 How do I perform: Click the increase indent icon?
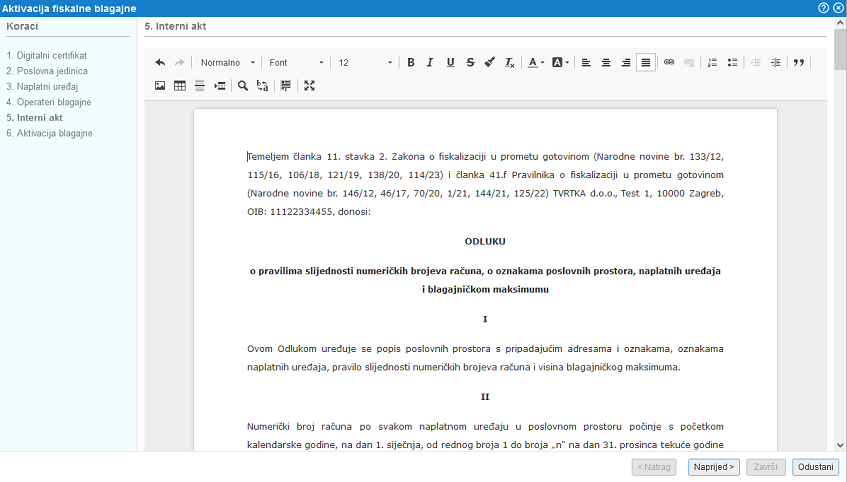(776, 63)
